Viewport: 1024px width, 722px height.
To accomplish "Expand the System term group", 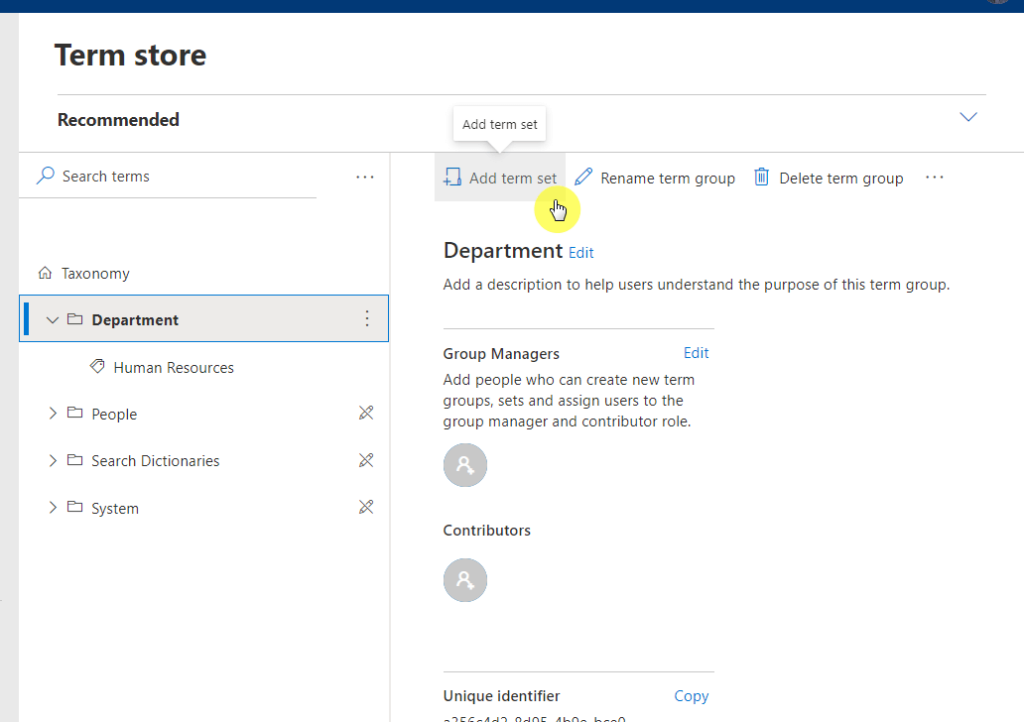I will 53,507.
